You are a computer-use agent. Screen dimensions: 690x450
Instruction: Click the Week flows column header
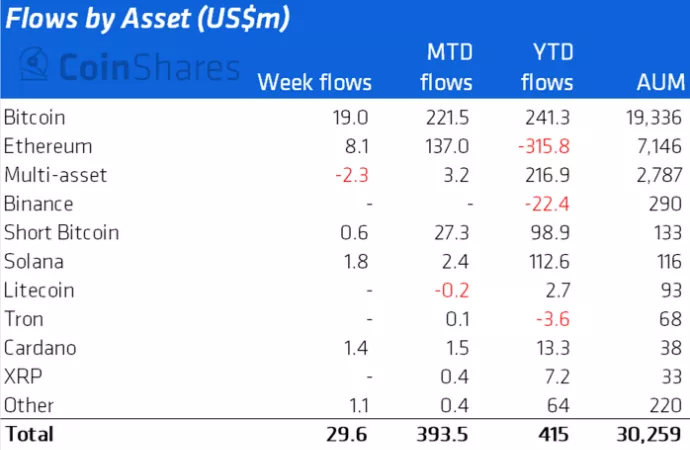pyautogui.click(x=314, y=82)
